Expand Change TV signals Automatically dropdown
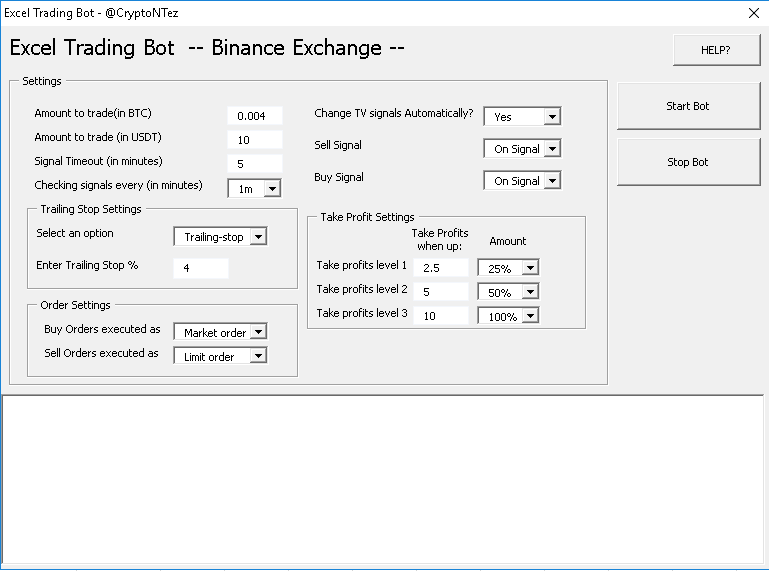Screen dimensions: 769x571 [x=552, y=117]
